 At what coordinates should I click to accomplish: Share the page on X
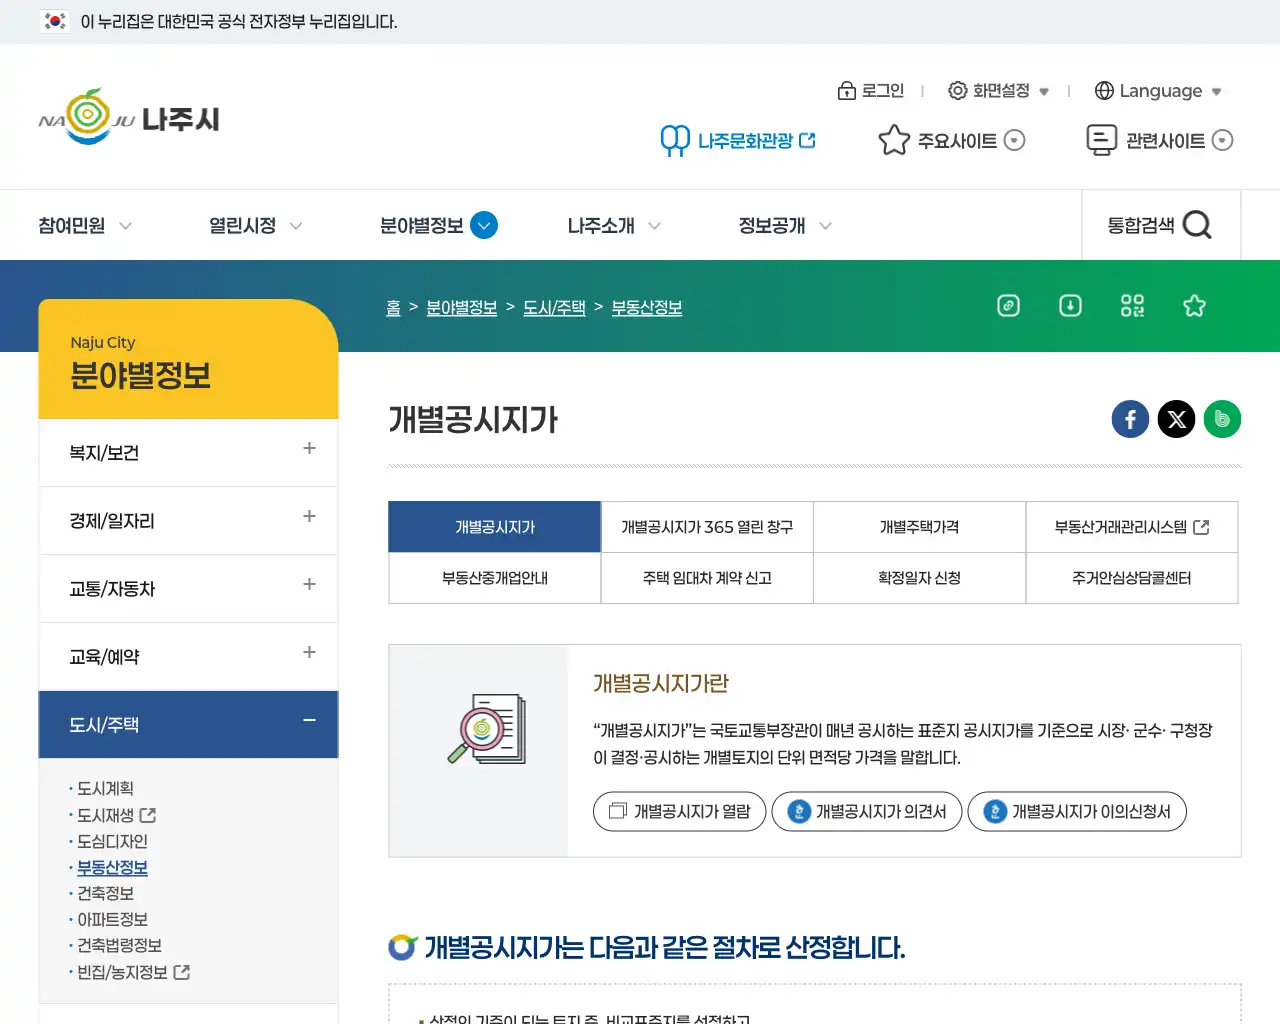1176,419
